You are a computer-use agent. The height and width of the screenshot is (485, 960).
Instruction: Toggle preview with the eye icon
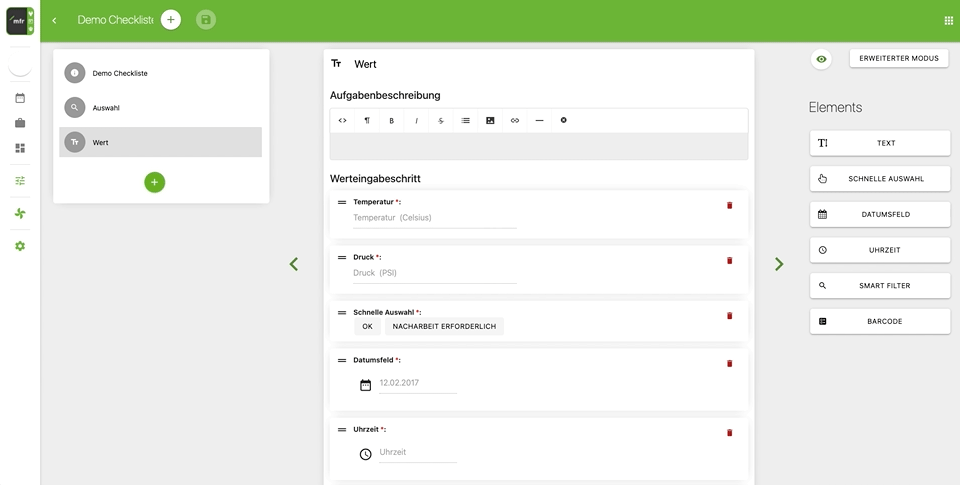(x=821, y=59)
